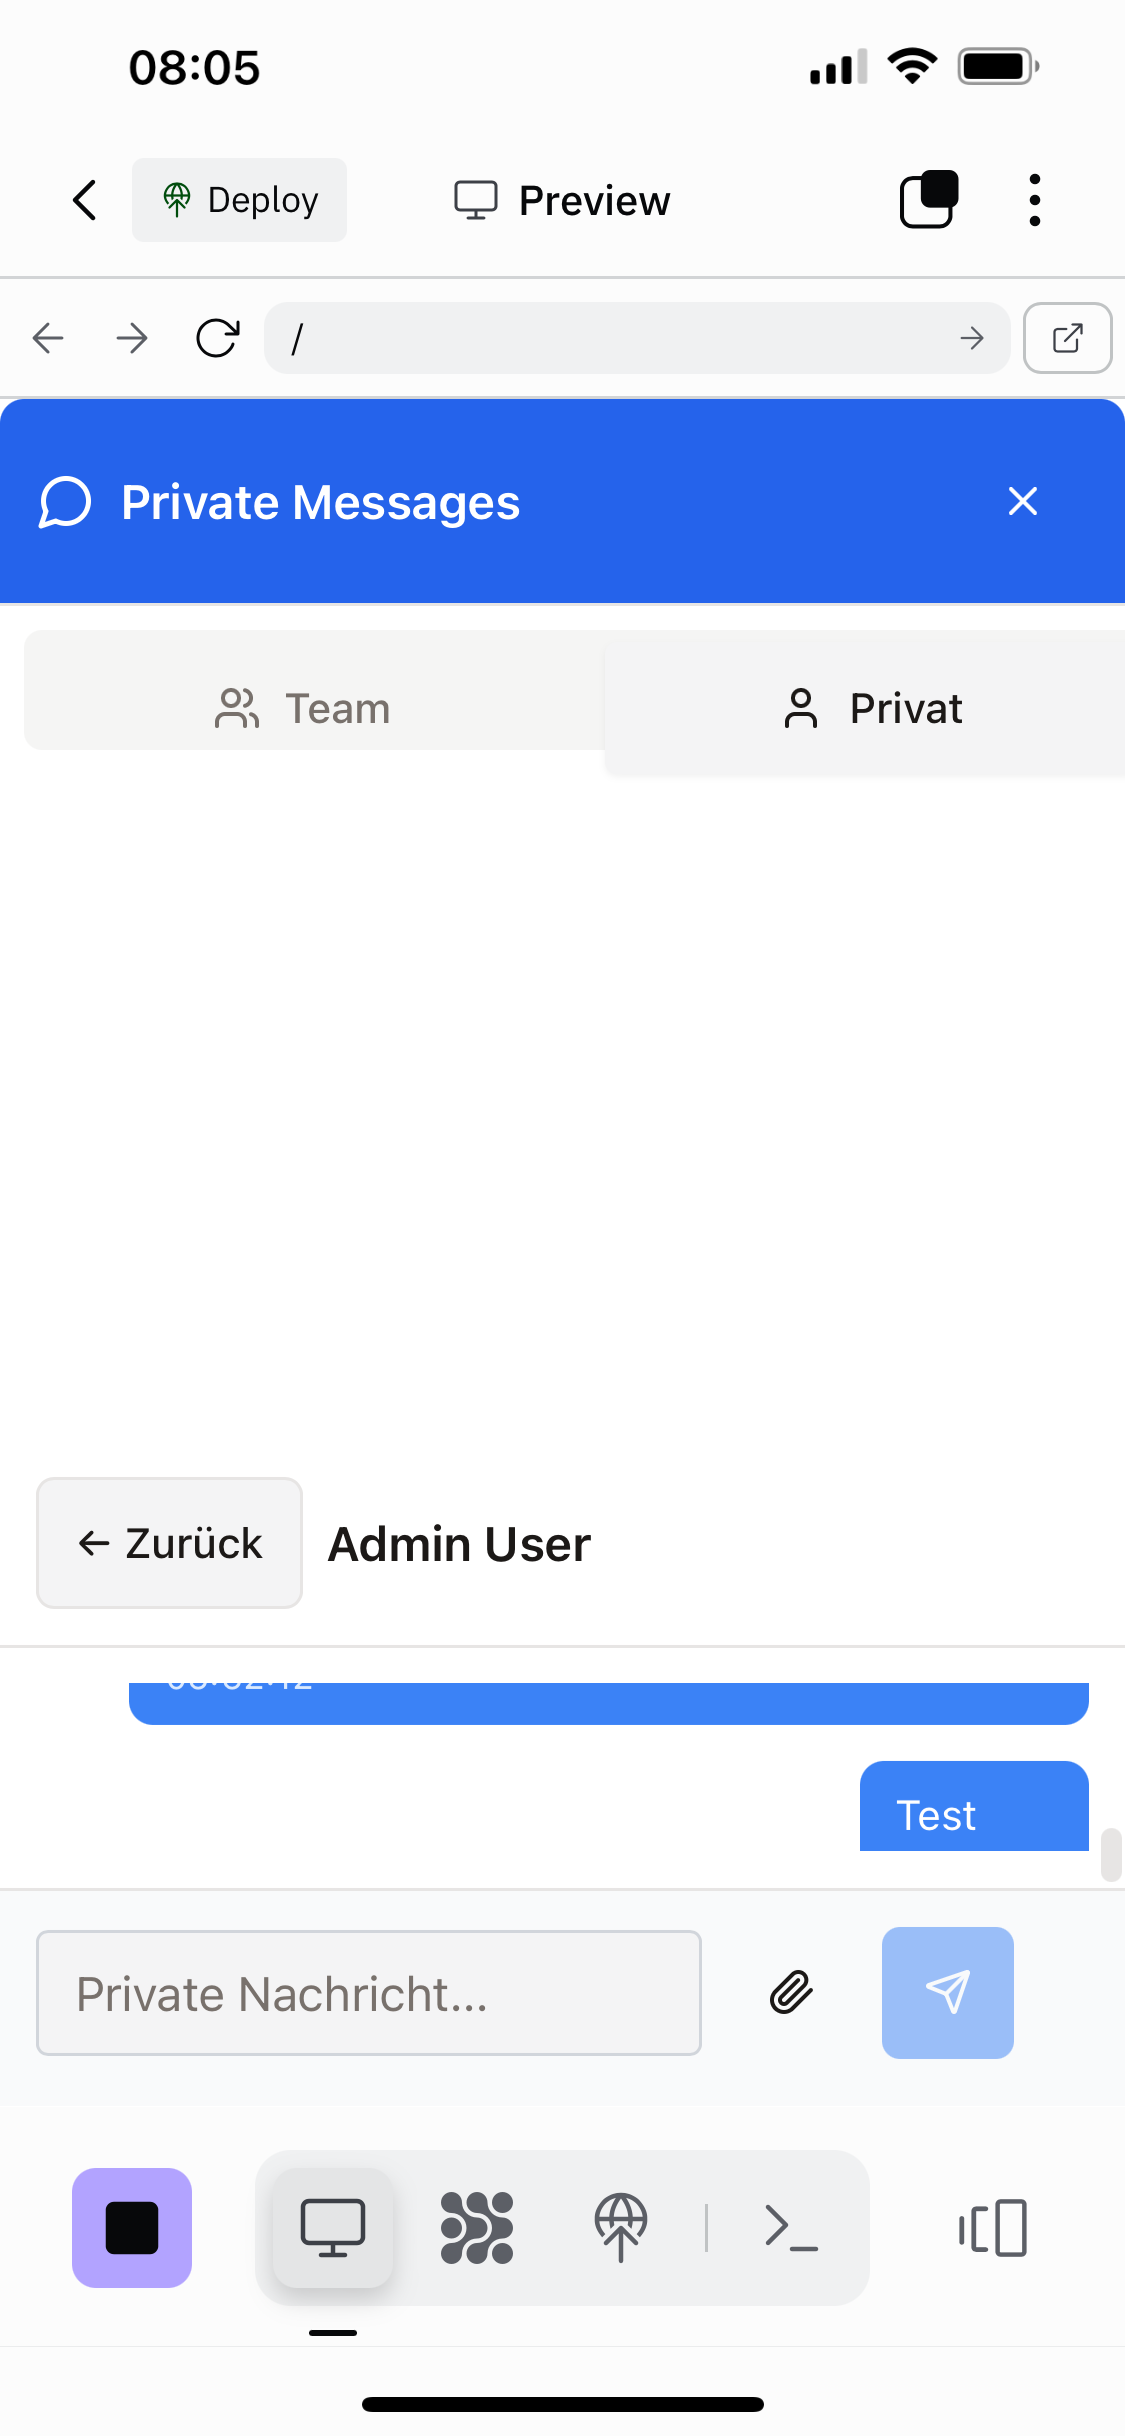Click the paperclip attachment icon
1125x2436 pixels.
coord(791,1992)
